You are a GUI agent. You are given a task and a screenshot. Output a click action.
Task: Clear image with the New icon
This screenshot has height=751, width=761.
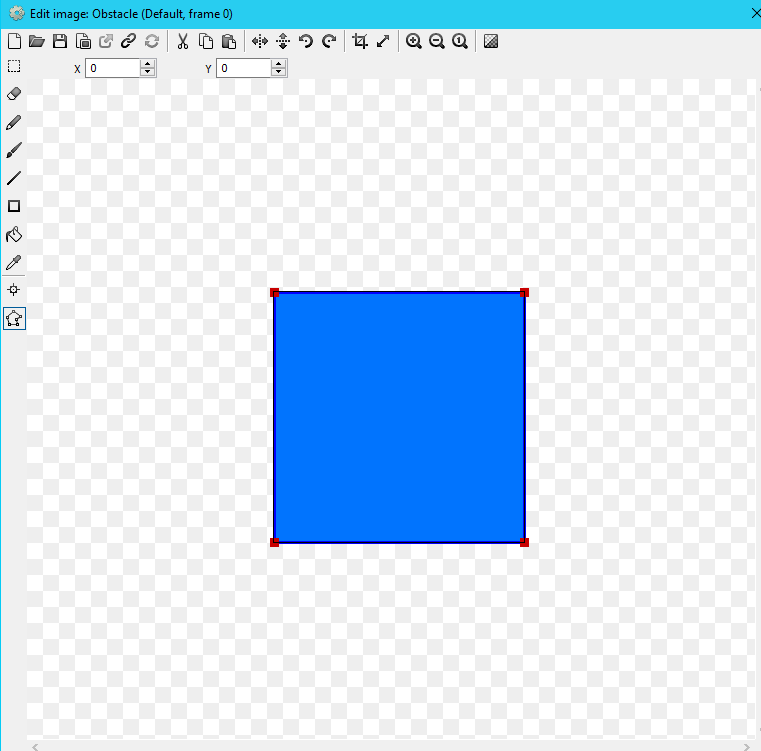15,41
